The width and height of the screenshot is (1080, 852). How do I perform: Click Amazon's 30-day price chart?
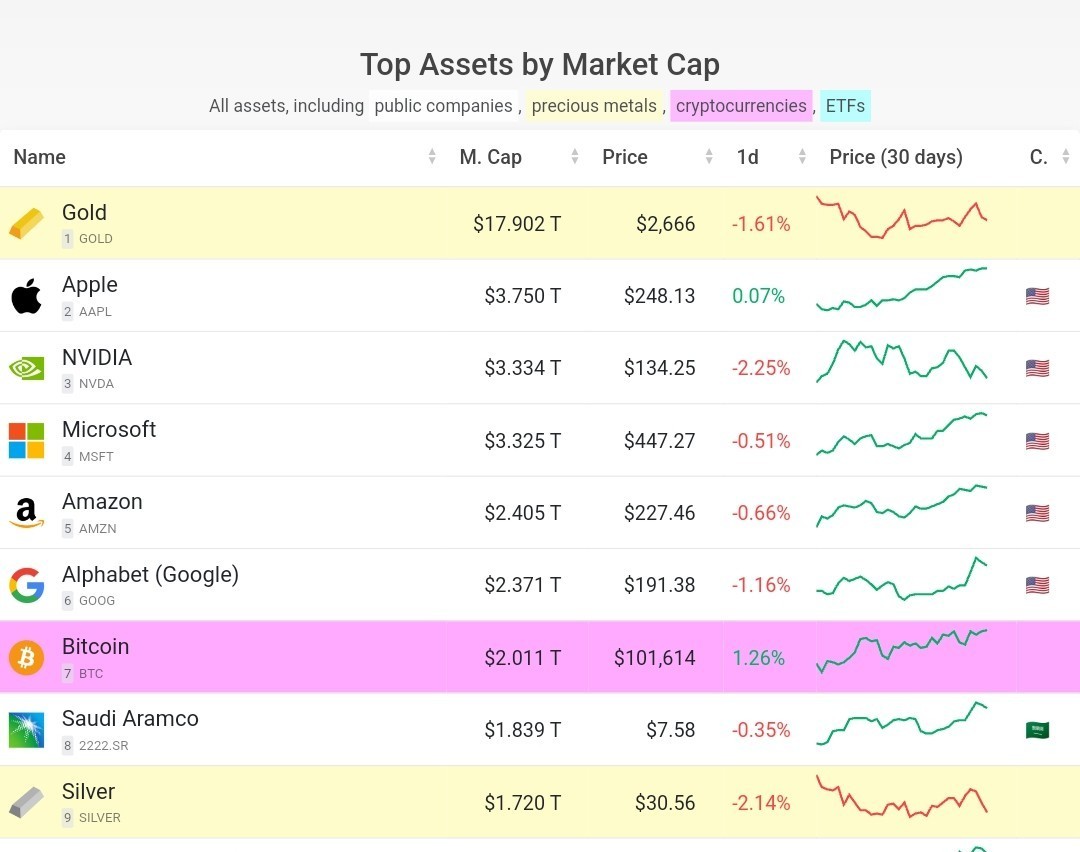902,506
